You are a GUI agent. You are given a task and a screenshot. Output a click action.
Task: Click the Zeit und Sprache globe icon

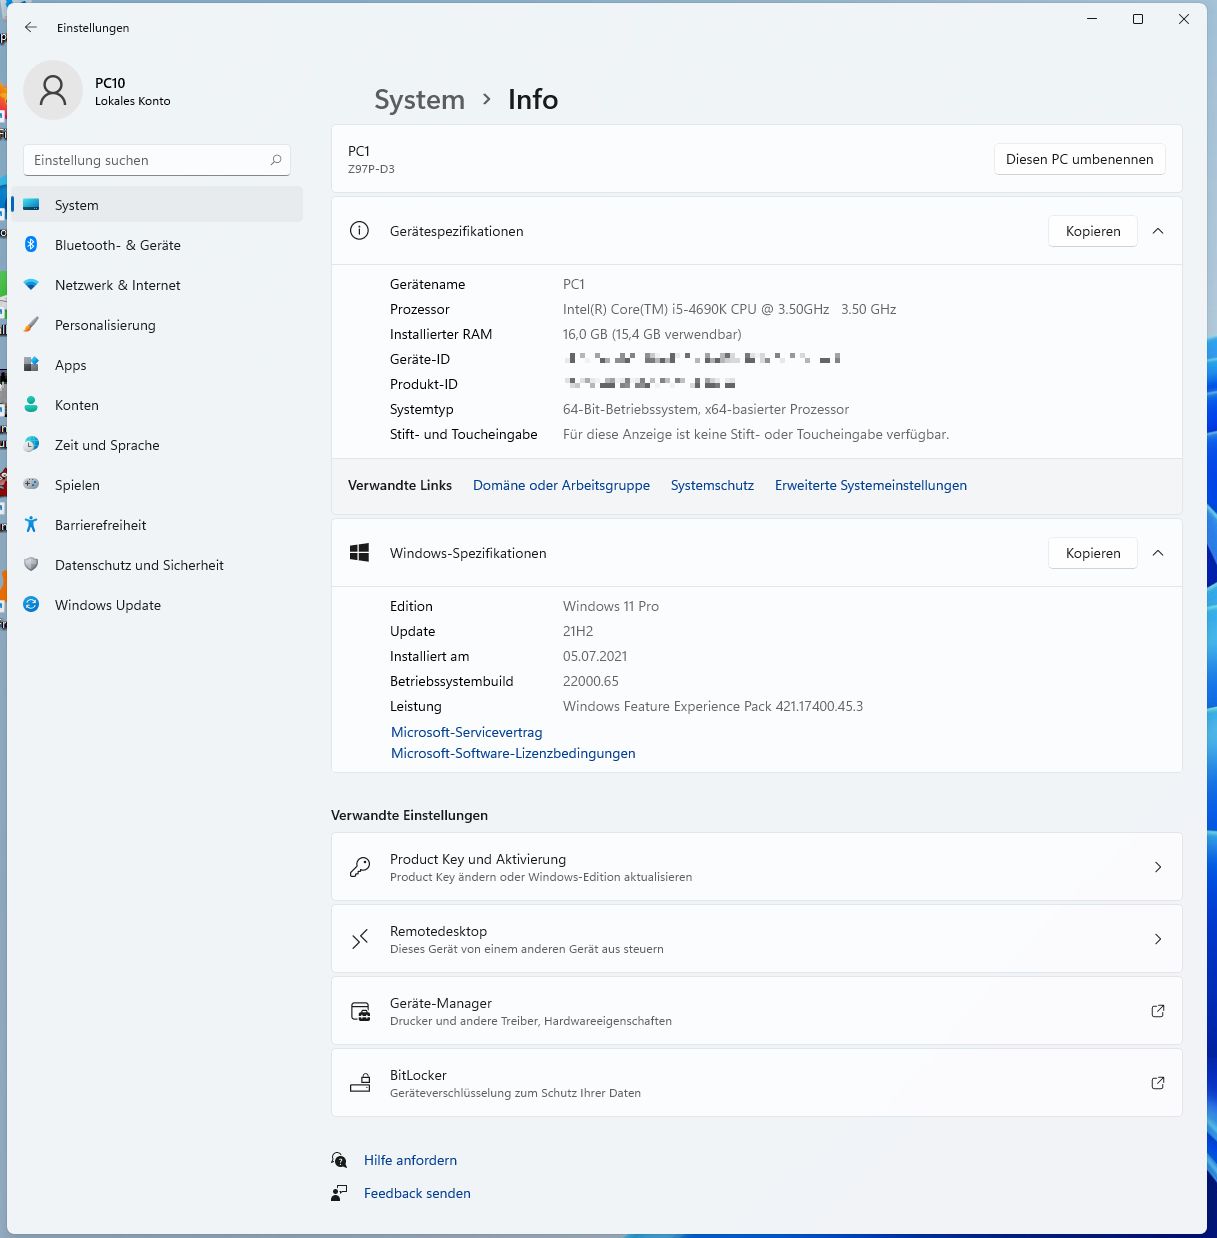tap(31, 445)
